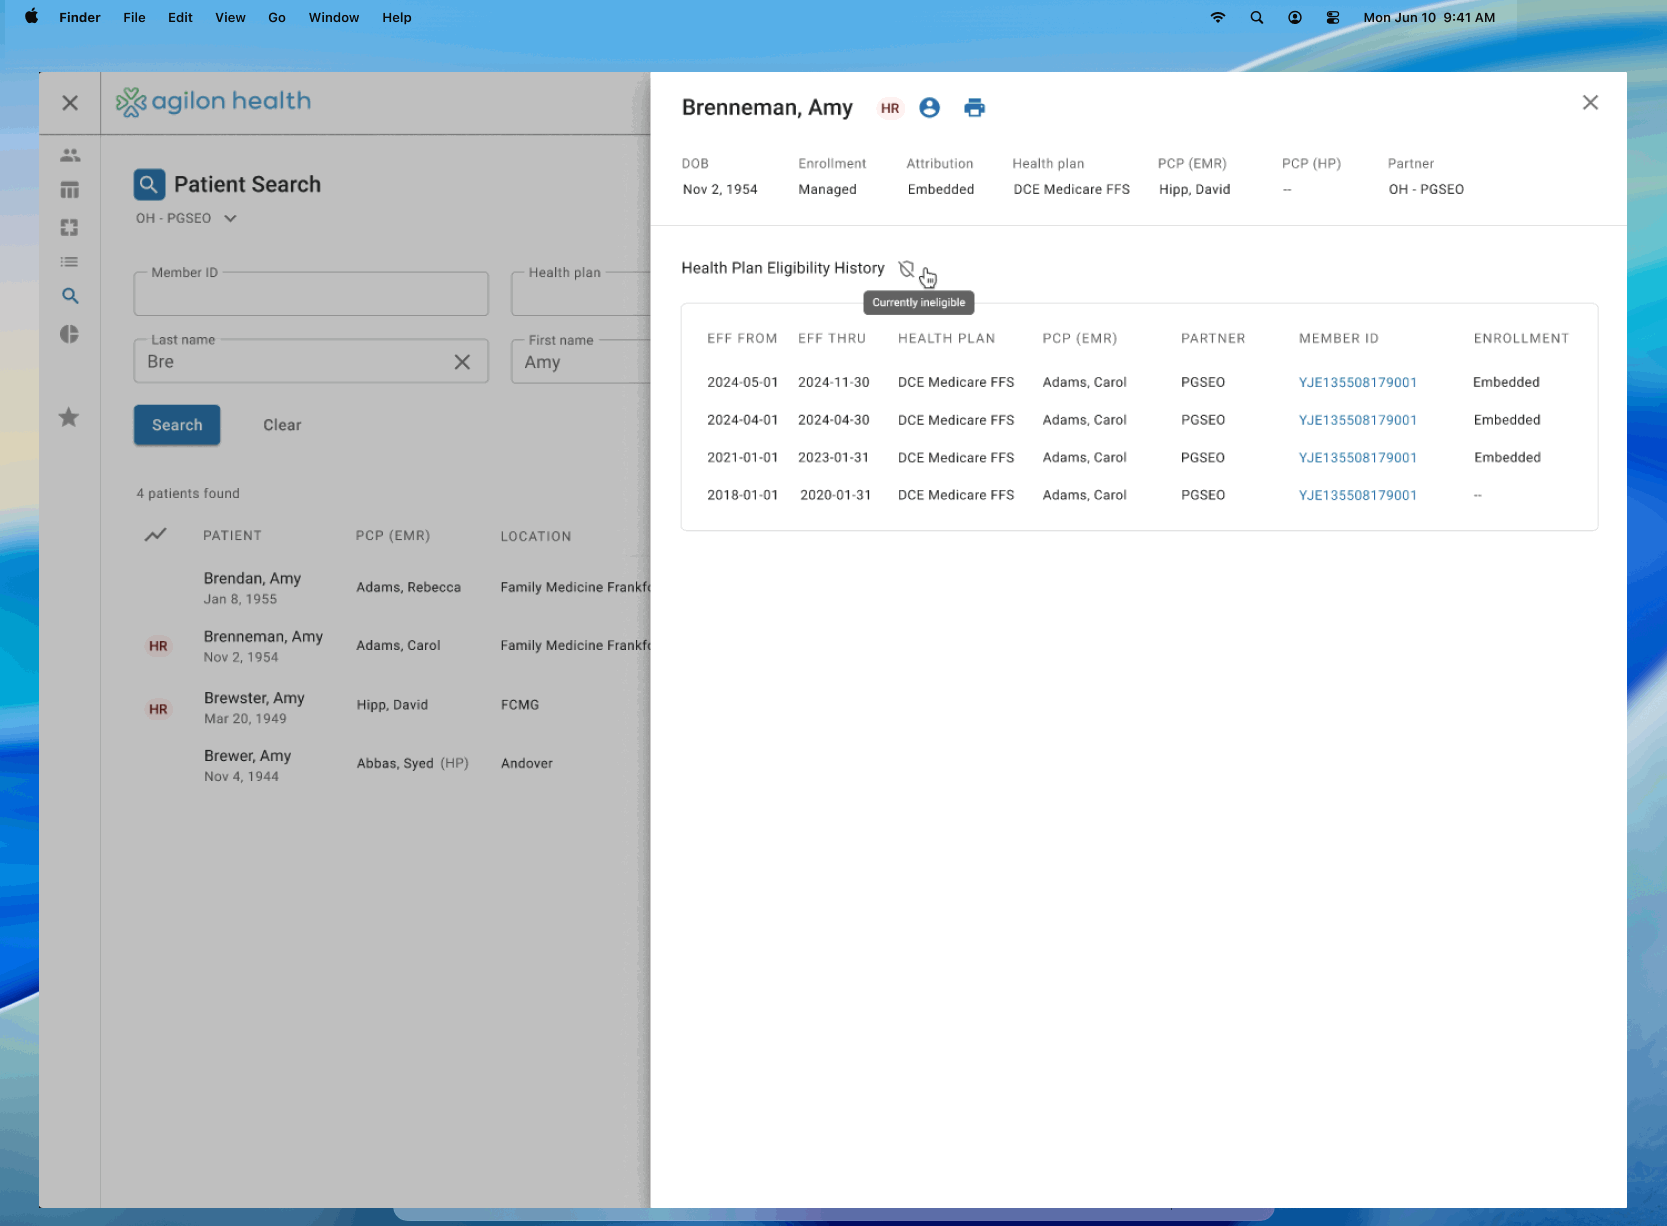The image size is (1667, 1226).
Task: Click the 2023-01-31 EFF THRU cell
Action: [833, 457]
